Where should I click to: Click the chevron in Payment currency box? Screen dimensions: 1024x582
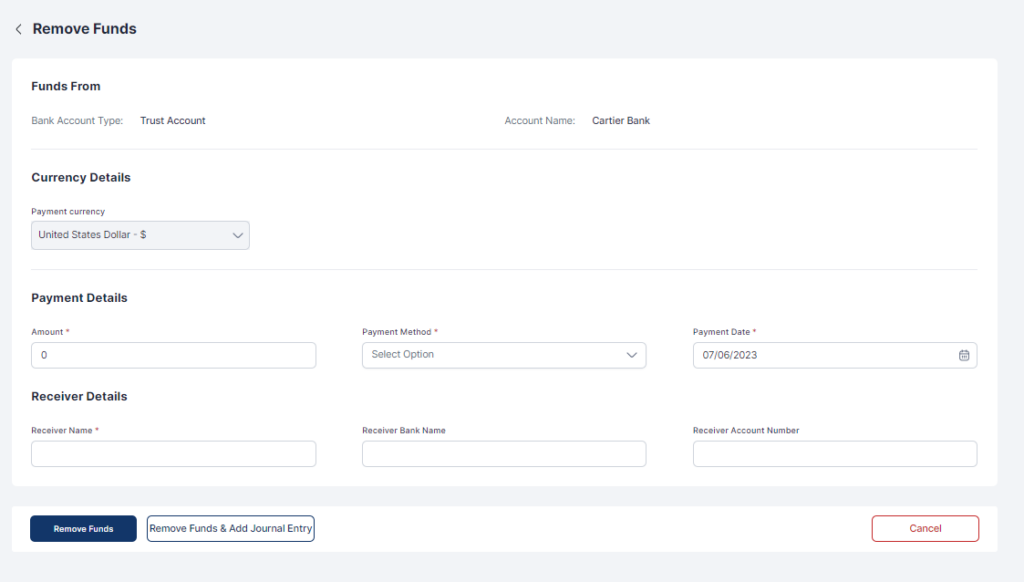[238, 235]
